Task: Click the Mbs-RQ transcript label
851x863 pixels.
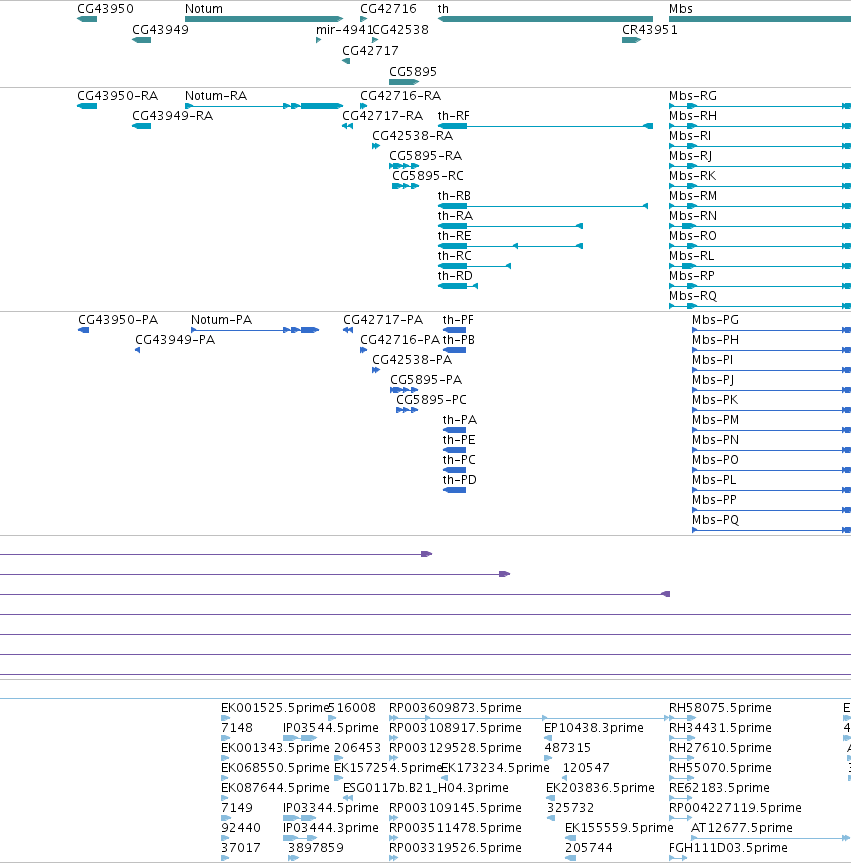Action: point(692,296)
